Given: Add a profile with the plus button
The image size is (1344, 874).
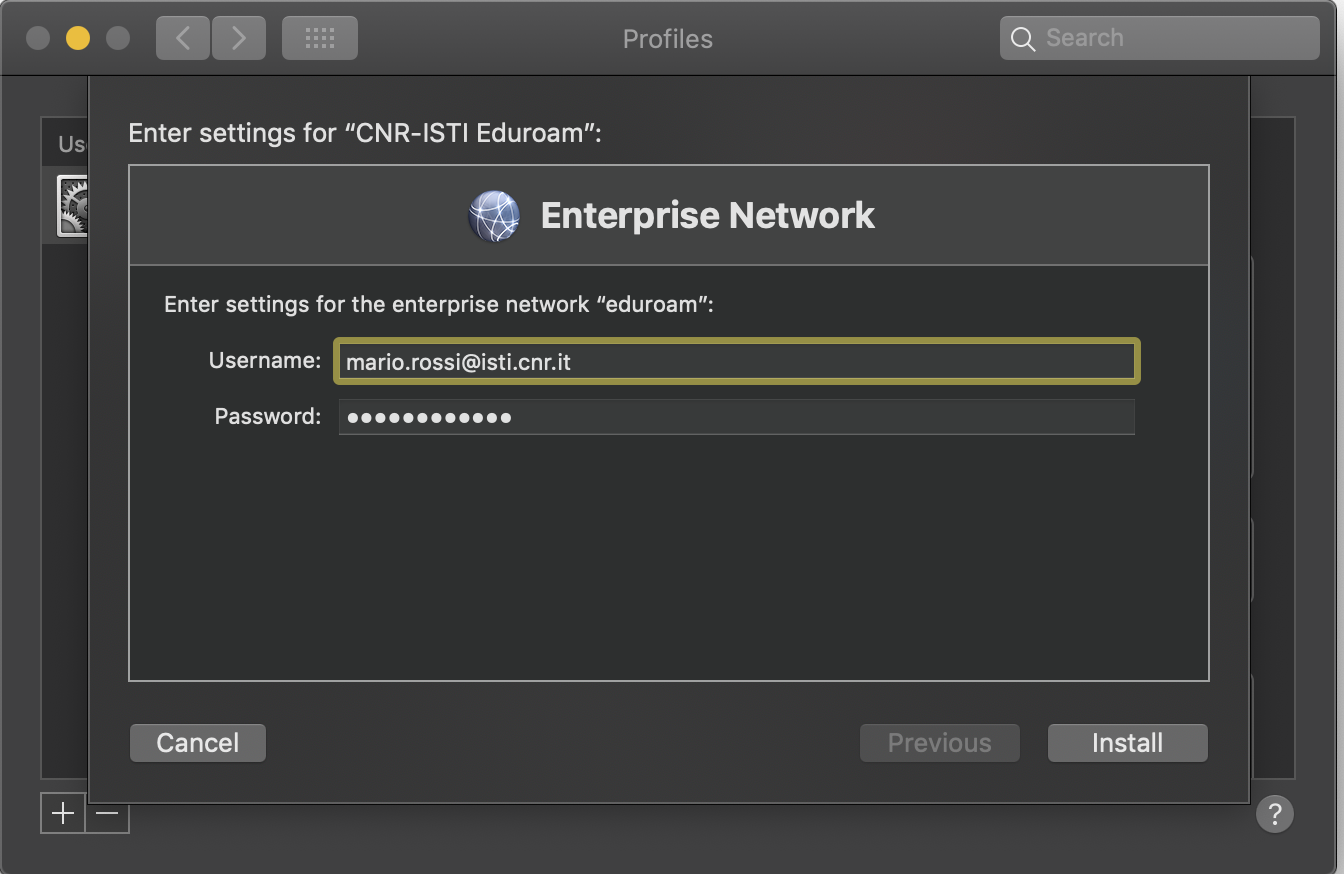Looking at the screenshot, I should (63, 813).
